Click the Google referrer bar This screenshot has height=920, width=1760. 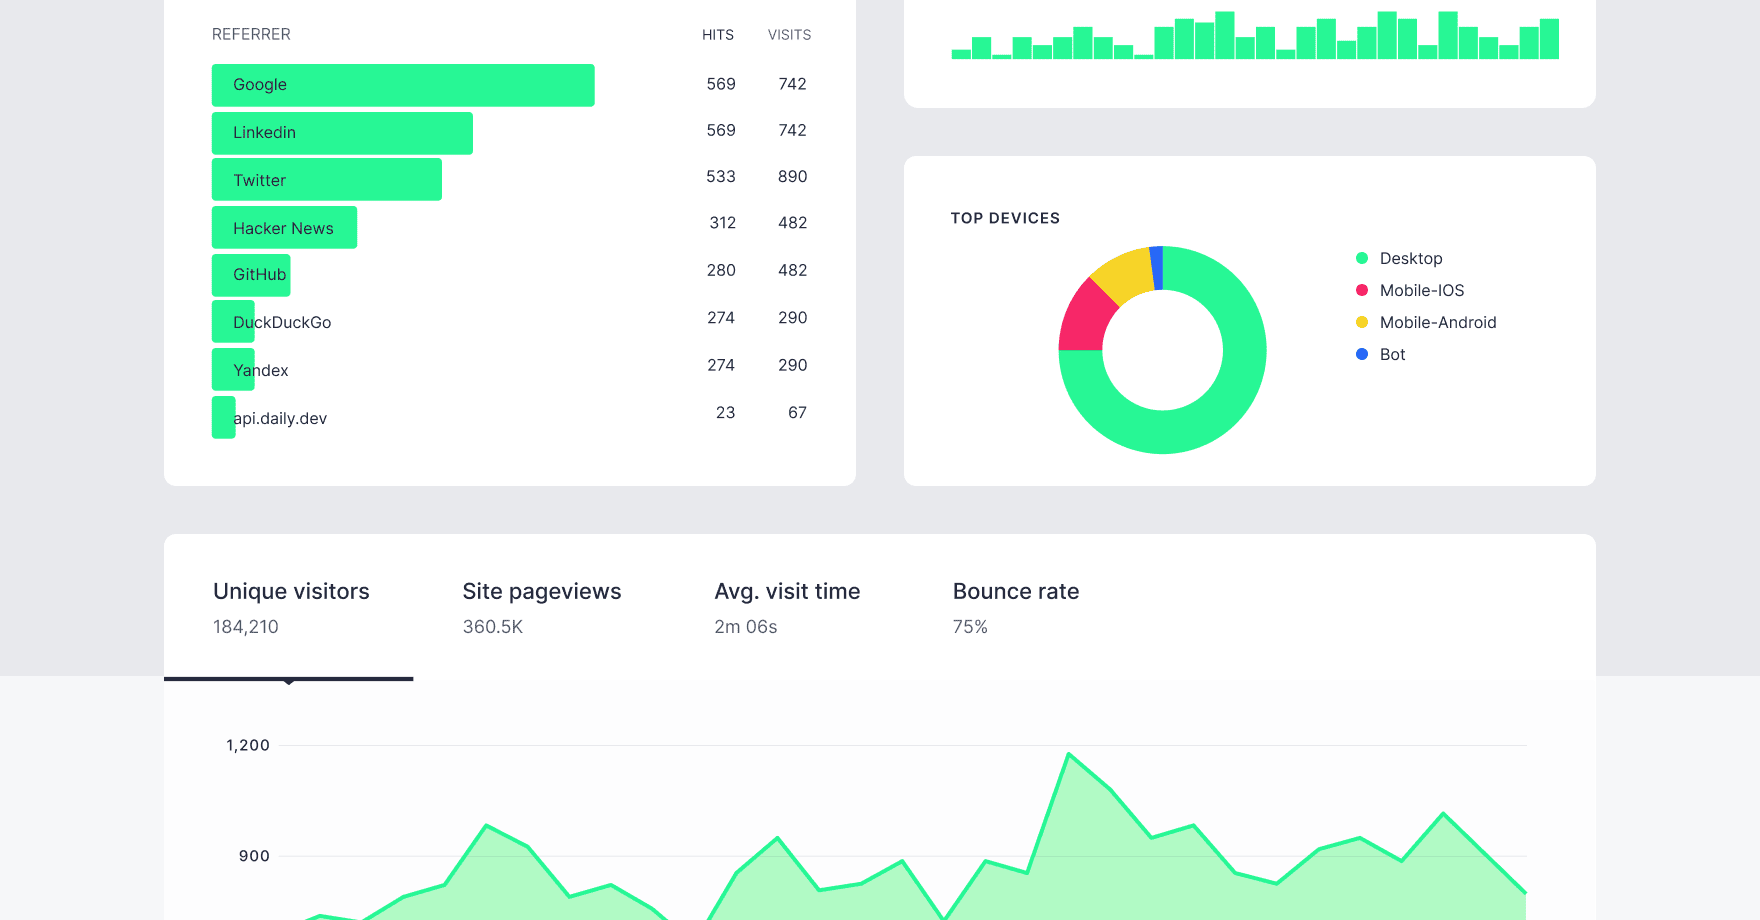[403, 84]
